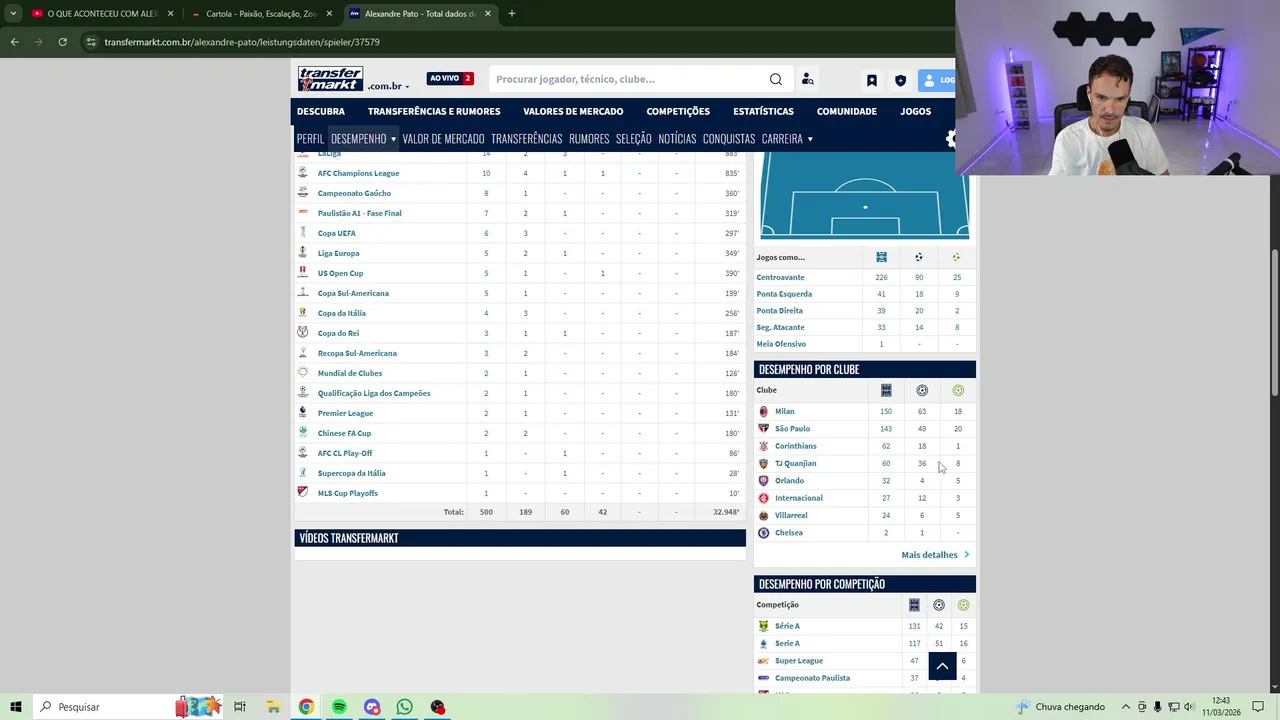
Task: Go back with browser back arrow
Action: coord(14,42)
